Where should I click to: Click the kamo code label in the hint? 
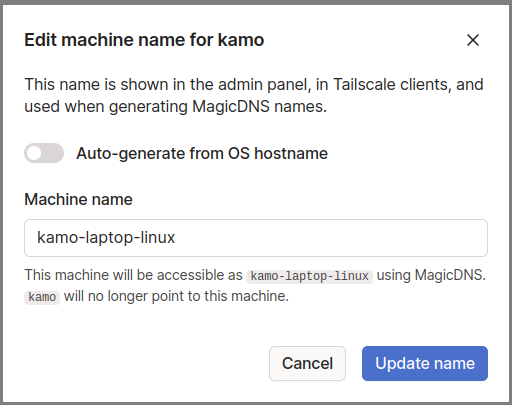[x=42, y=297]
